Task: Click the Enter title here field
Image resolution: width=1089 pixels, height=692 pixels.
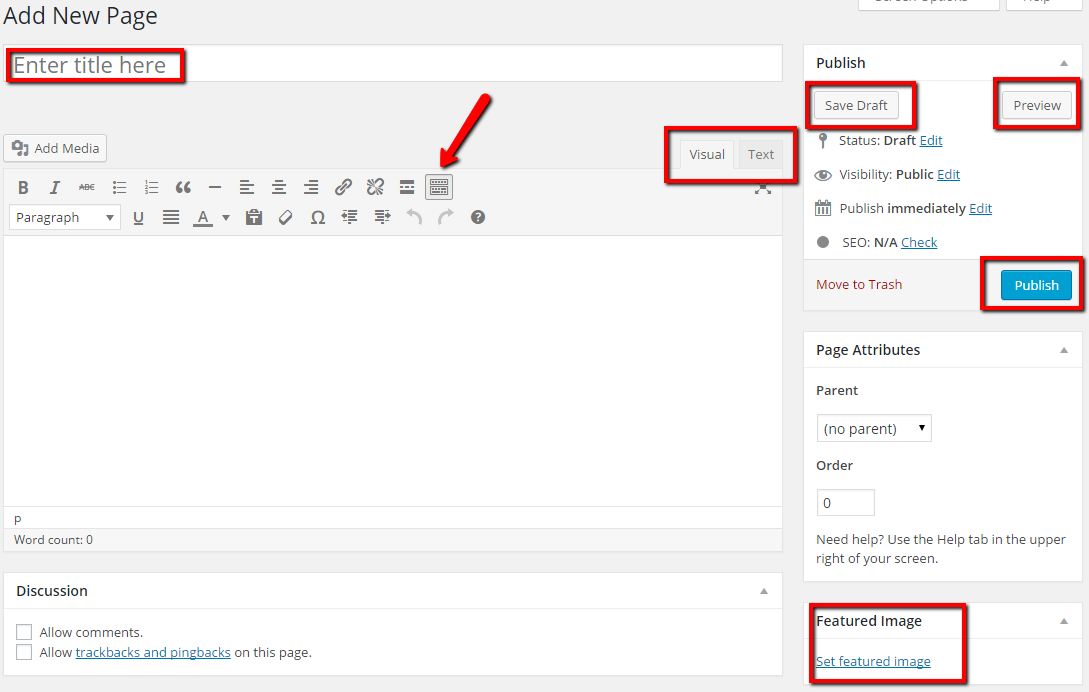Action: tap(393, 64)
